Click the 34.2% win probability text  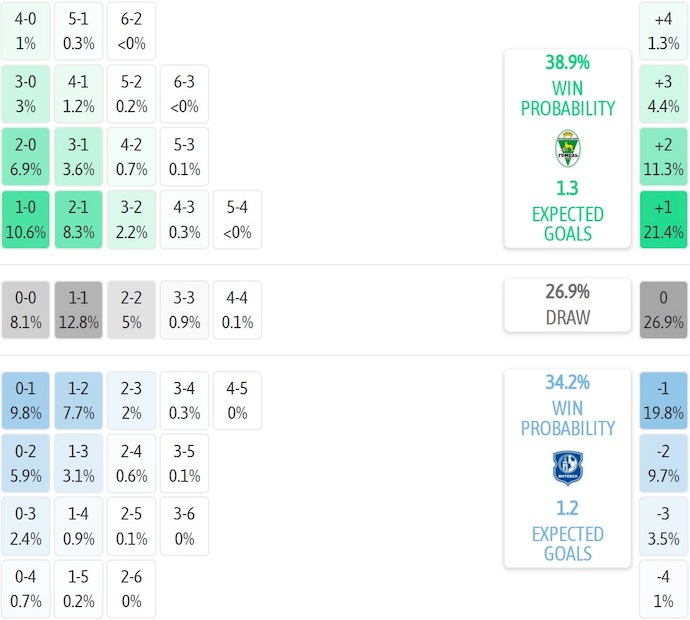pyautogui.click(x=567, y=382)
